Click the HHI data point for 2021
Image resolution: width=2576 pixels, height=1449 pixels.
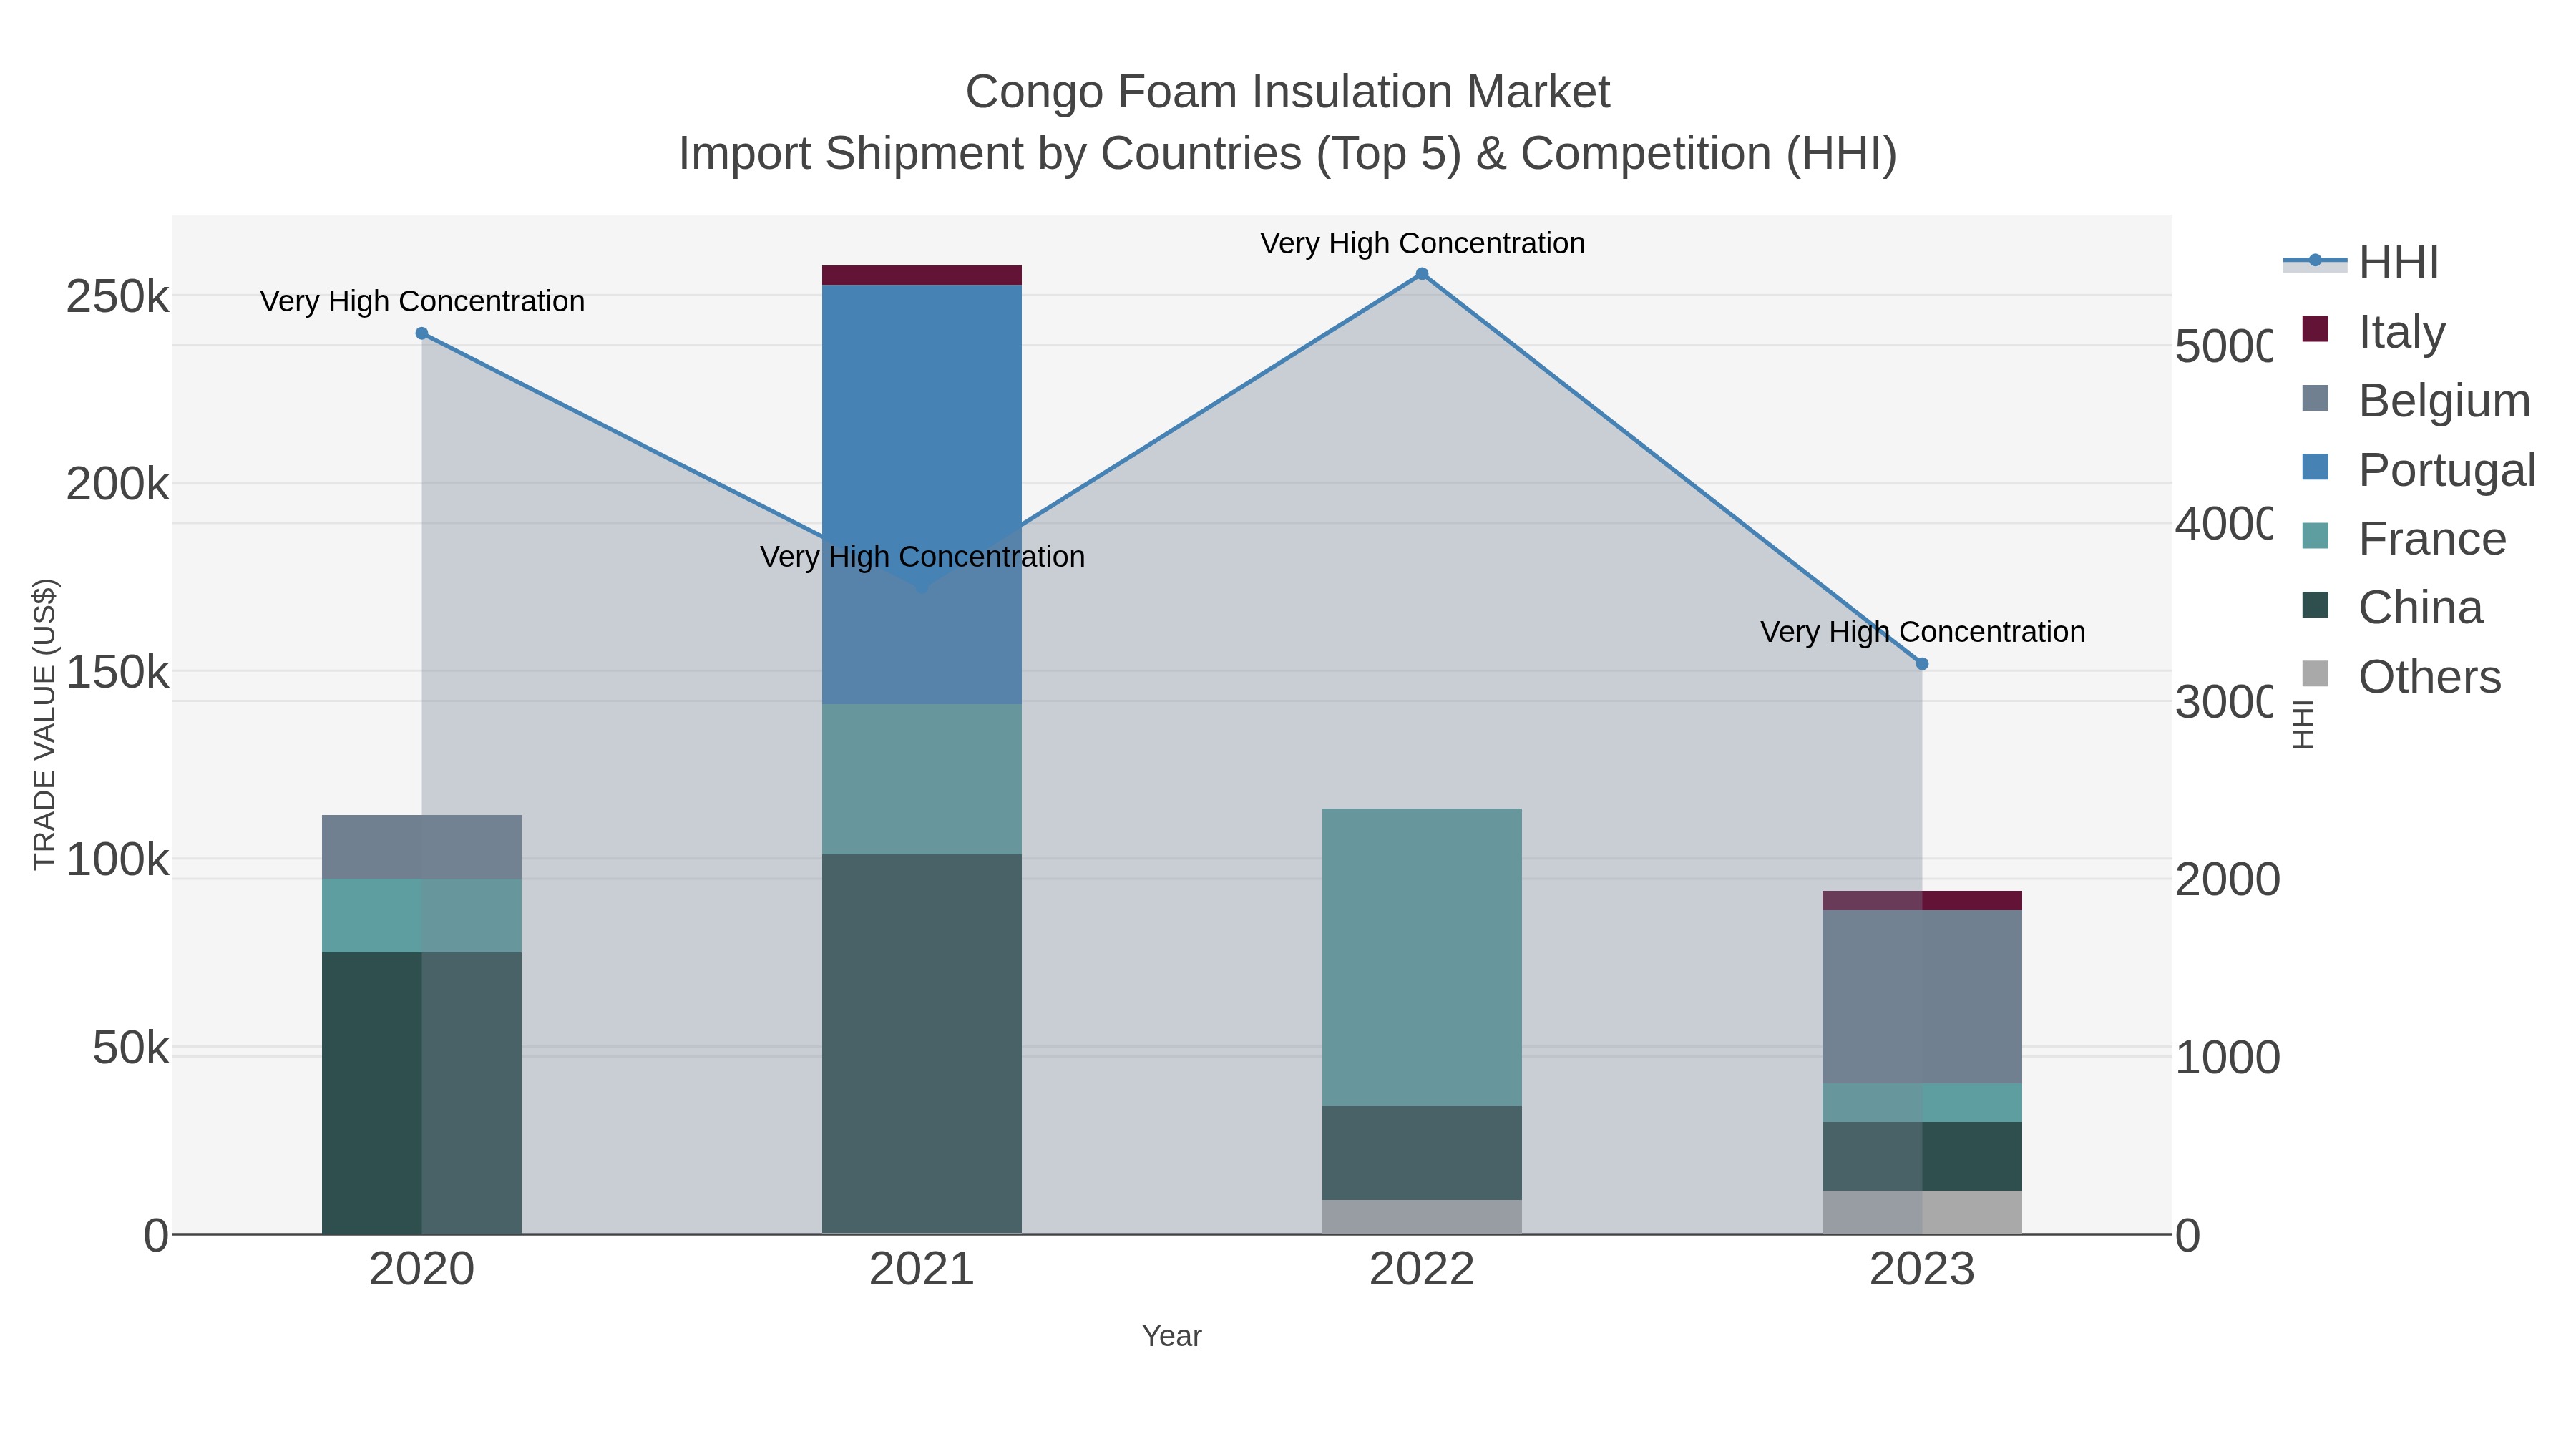(922, 587)
